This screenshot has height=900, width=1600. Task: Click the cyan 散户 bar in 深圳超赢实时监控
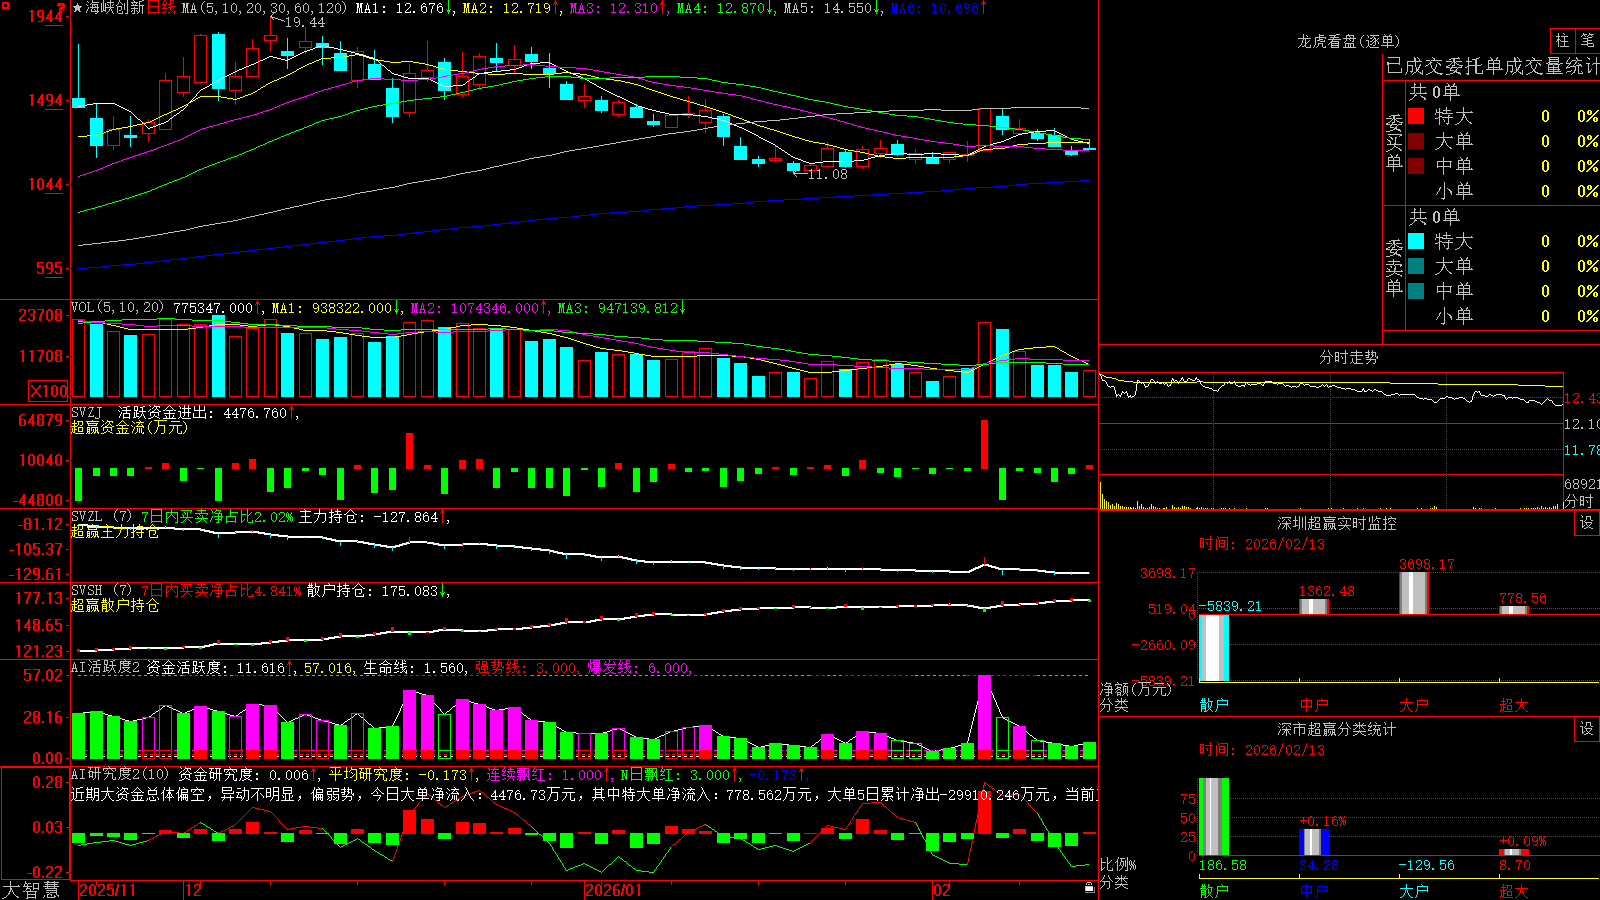(1213, 648)
